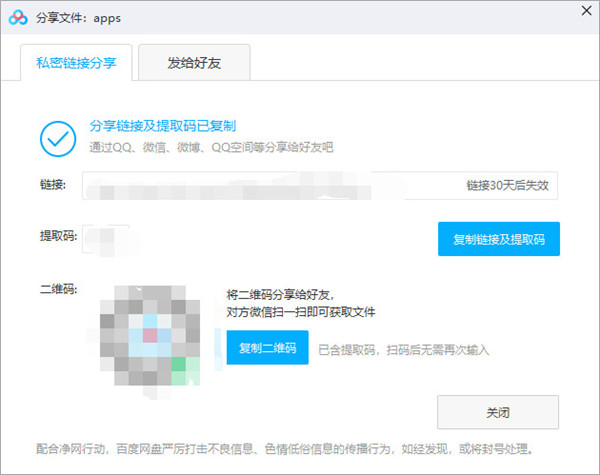600x475 pixels.
Task: Click the title text 分享文件: apps
Action: [x=78, y=18]
